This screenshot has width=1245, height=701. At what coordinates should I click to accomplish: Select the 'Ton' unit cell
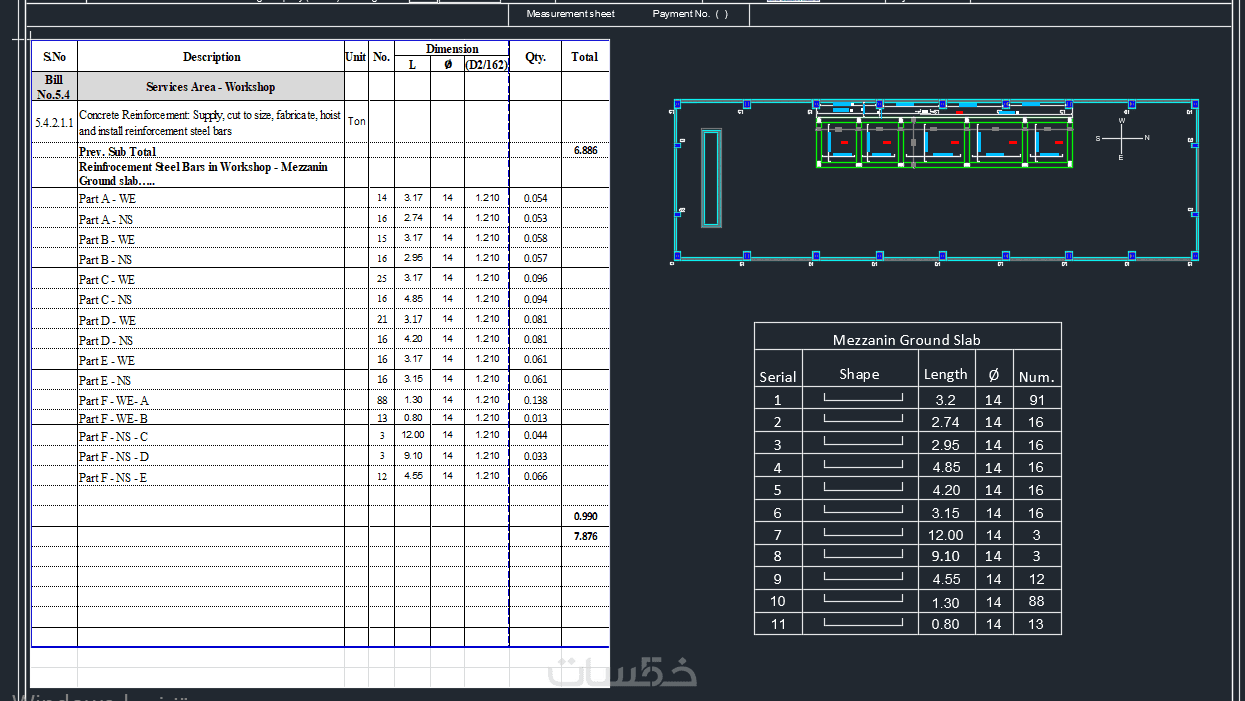pos(356,121)
